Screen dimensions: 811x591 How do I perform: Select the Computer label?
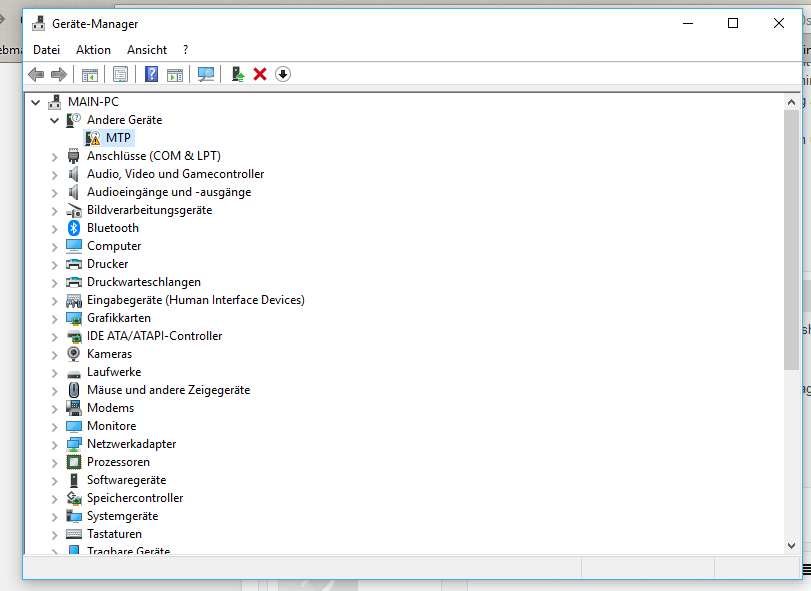click(114, 246)
